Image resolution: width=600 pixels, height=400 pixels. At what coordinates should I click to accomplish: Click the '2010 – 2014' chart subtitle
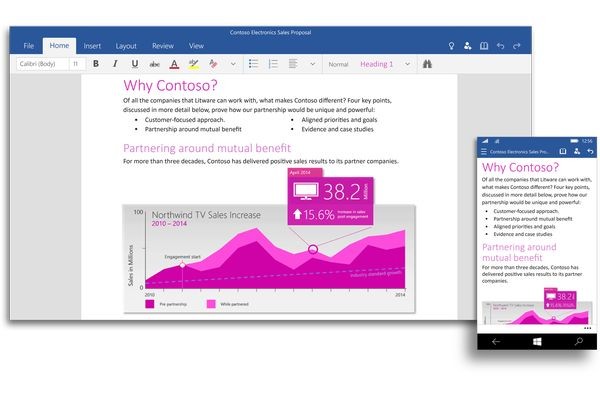[x=169, y=224]
